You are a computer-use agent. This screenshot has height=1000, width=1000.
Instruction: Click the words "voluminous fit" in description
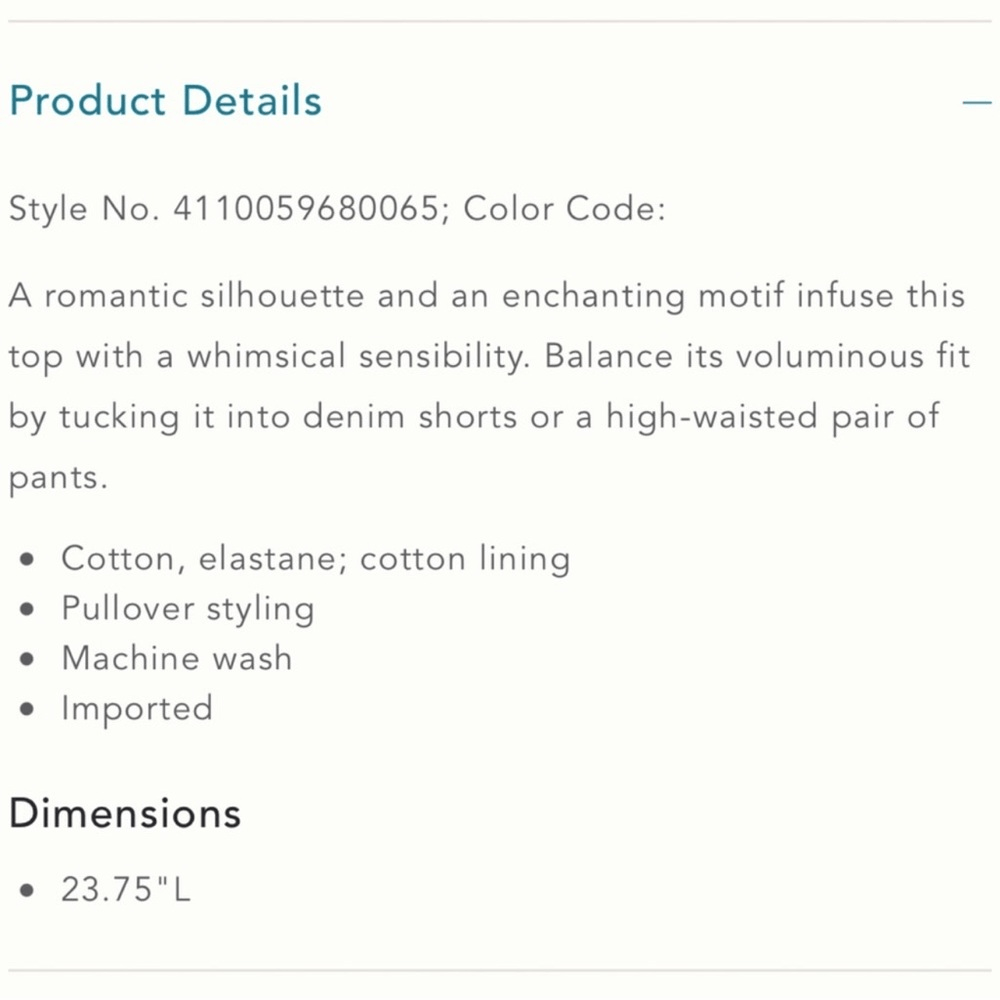click(850, 357)
